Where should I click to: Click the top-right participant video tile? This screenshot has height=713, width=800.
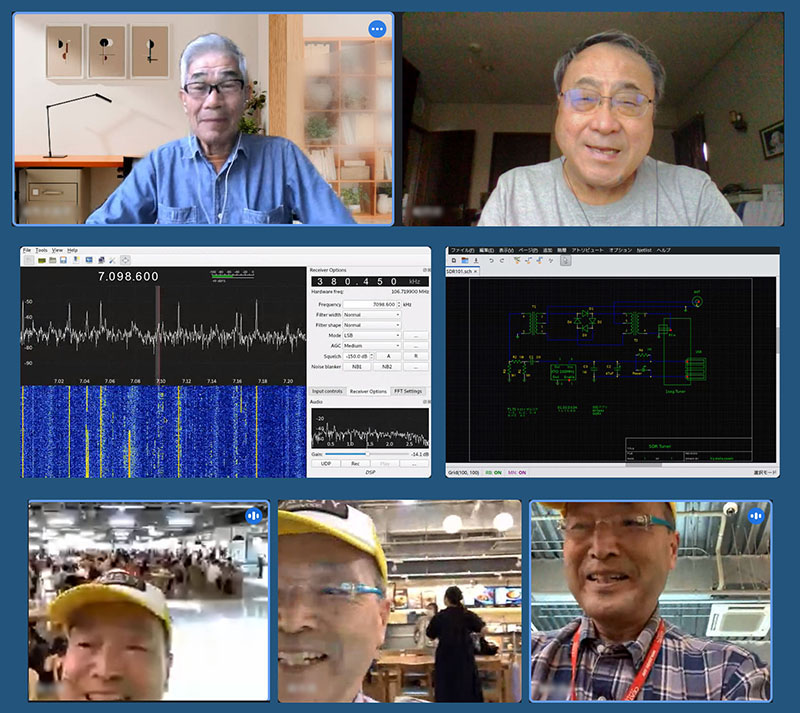[593, 119]
